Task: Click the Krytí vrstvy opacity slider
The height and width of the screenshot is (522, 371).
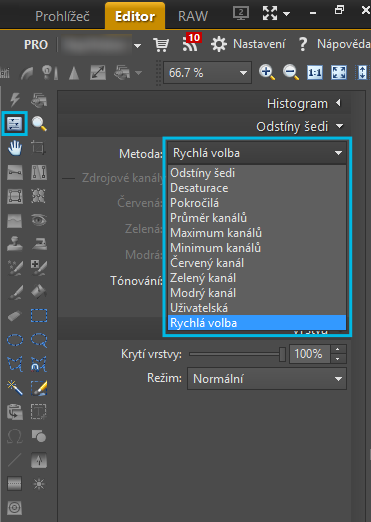Action: pos(237,354)
